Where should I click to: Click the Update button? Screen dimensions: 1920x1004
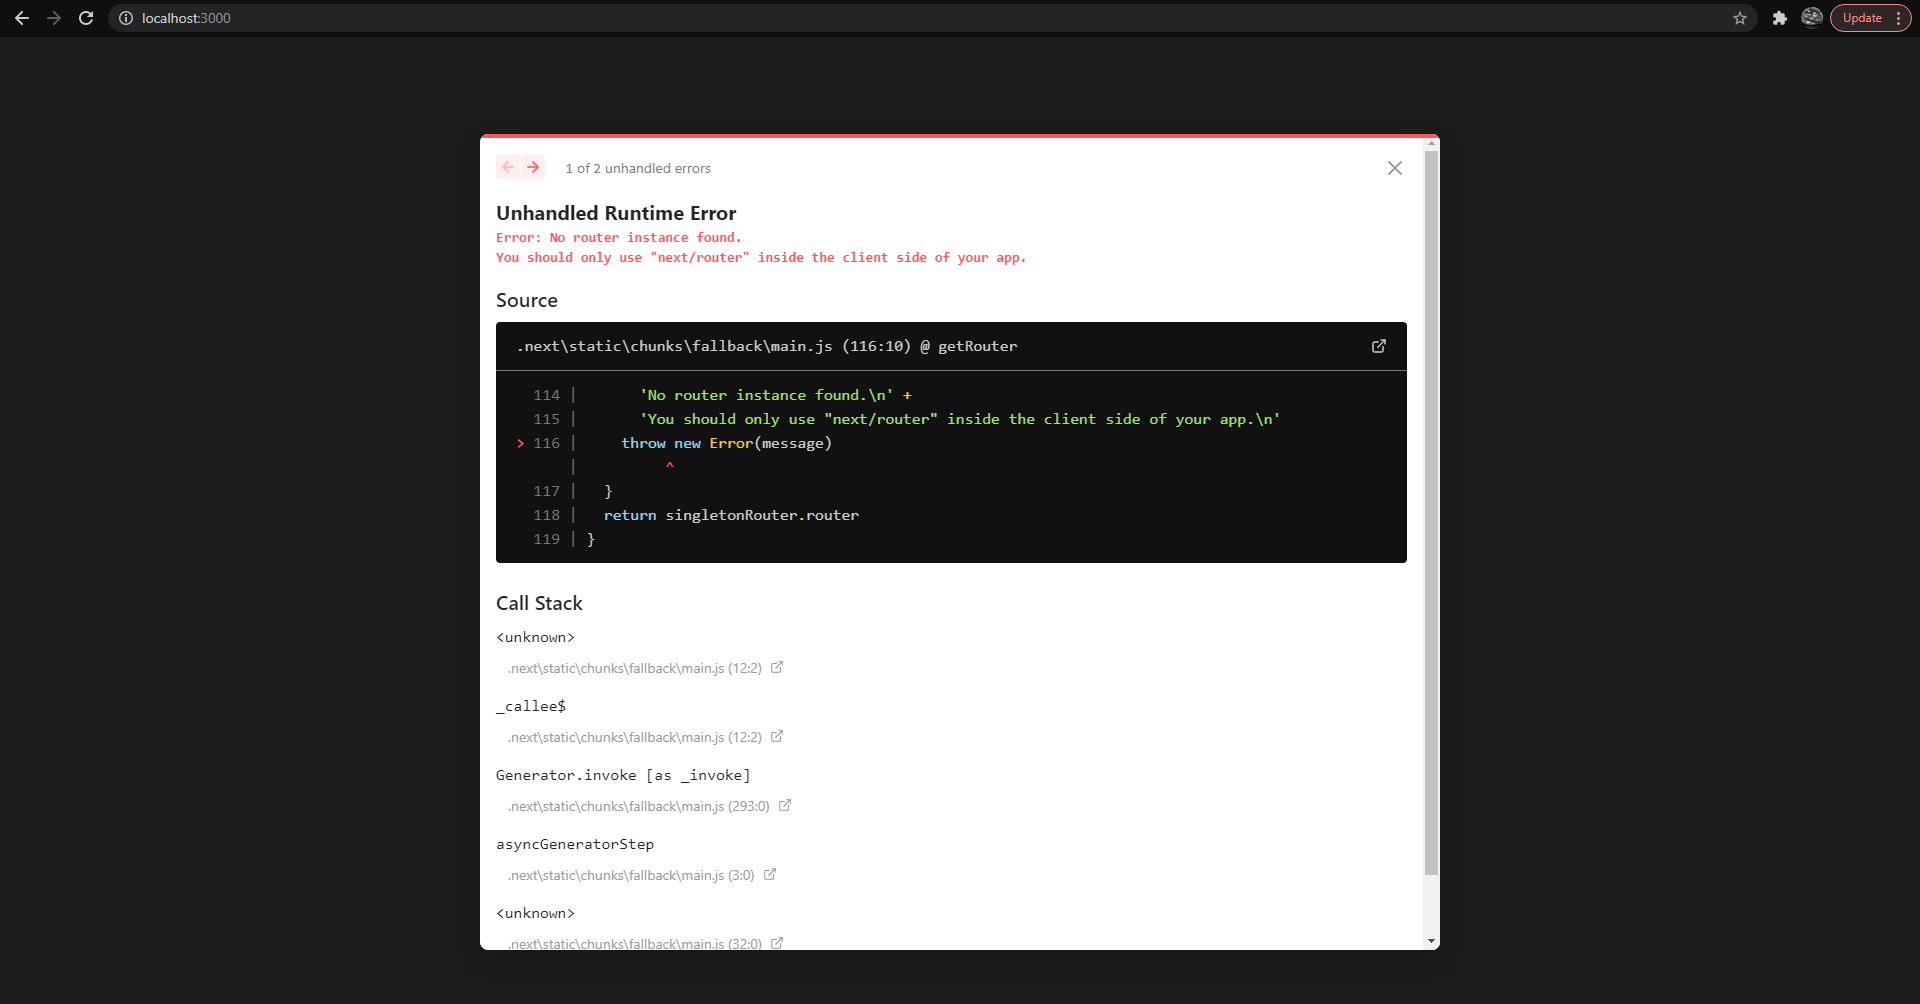pos(1862,18)
